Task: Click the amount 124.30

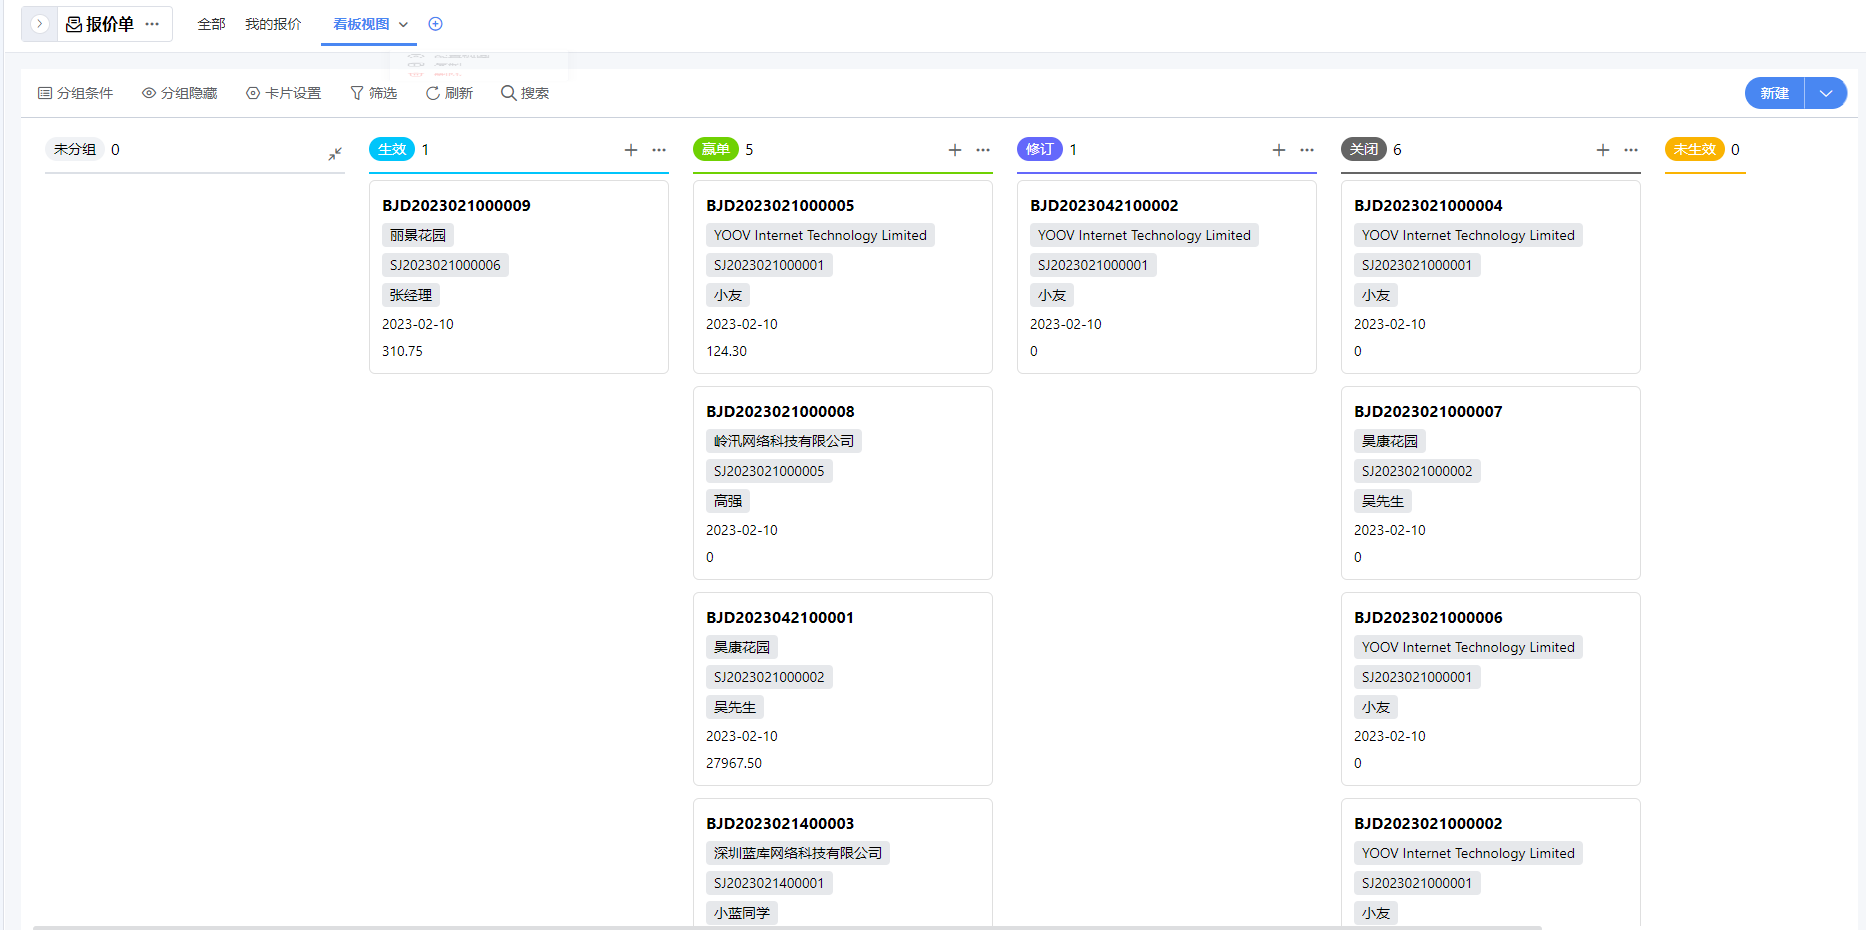Action: pyautogui.click(x=726, y=351)
